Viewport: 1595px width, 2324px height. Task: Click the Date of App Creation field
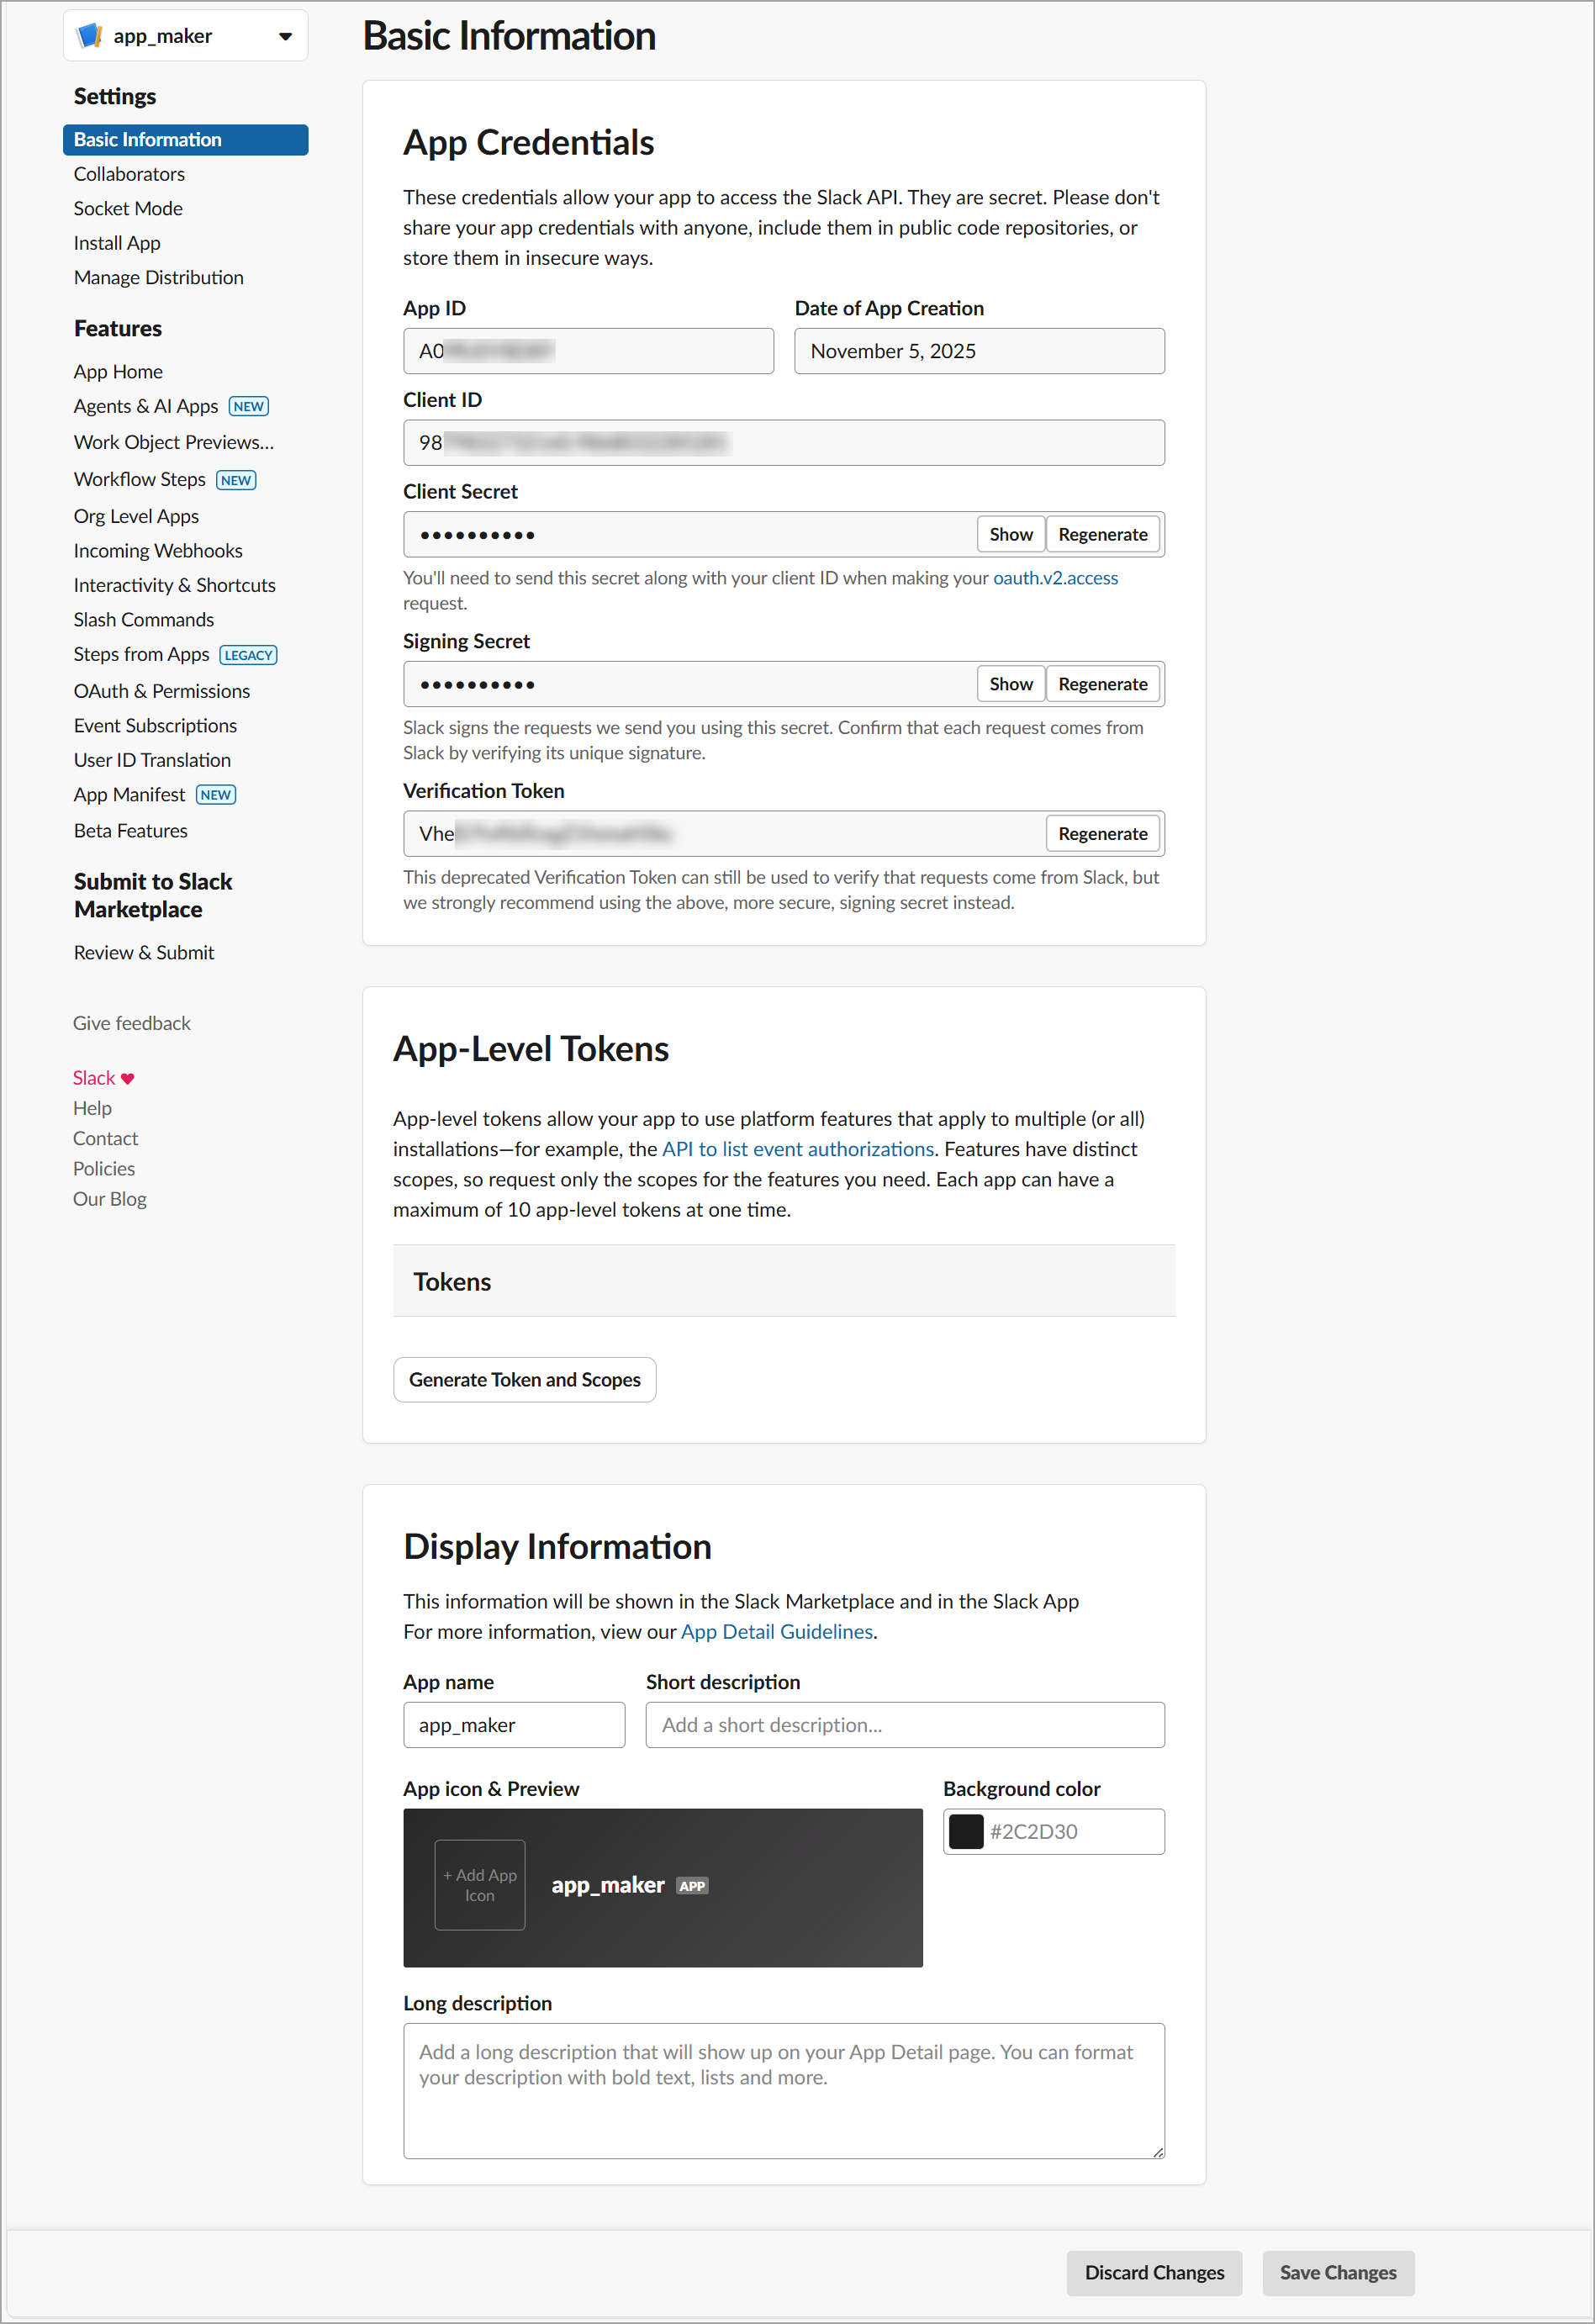point(980,351)
